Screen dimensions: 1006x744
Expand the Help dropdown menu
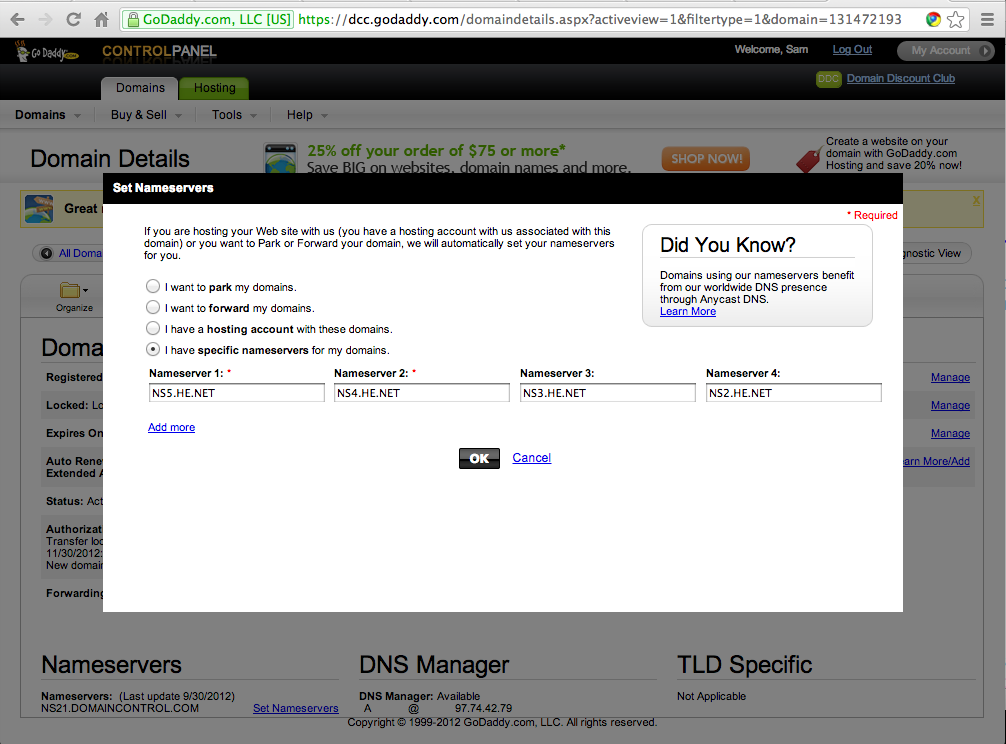(307, 115)
